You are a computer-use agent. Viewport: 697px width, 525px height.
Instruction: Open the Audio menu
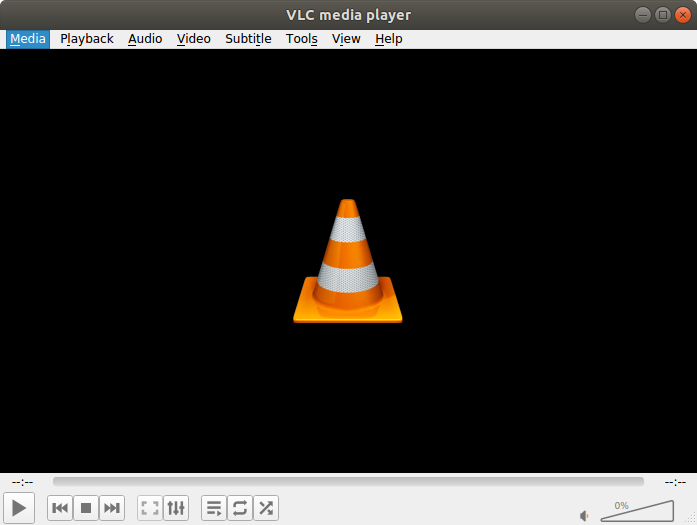coord(145,39)
